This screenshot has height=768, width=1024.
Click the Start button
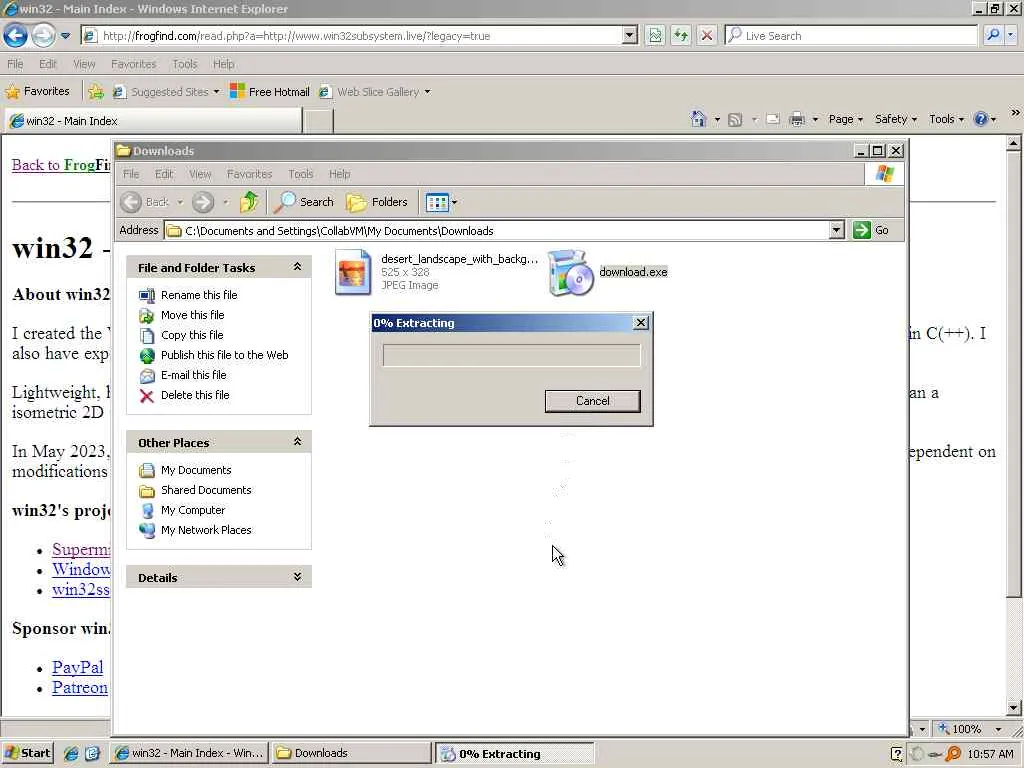(x=27, y=753)
